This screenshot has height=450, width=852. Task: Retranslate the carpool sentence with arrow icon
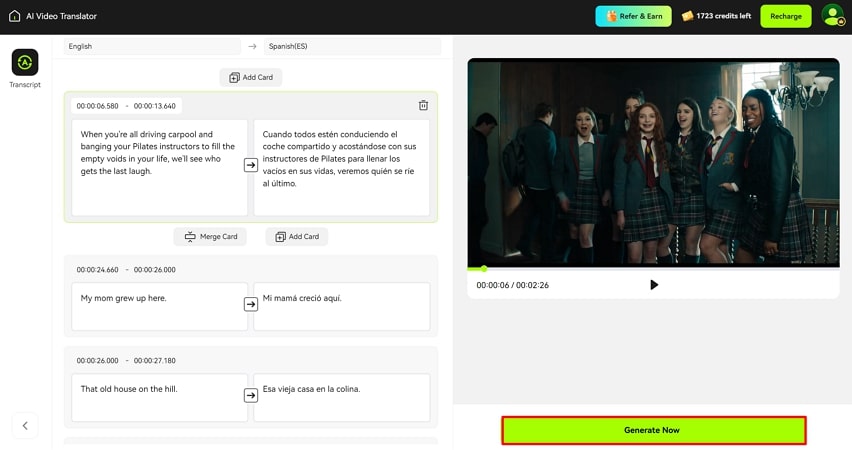[x=250, y=165]
